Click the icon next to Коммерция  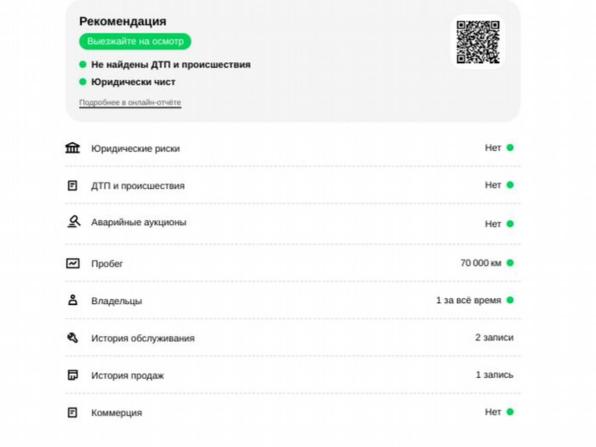[72, 412]
